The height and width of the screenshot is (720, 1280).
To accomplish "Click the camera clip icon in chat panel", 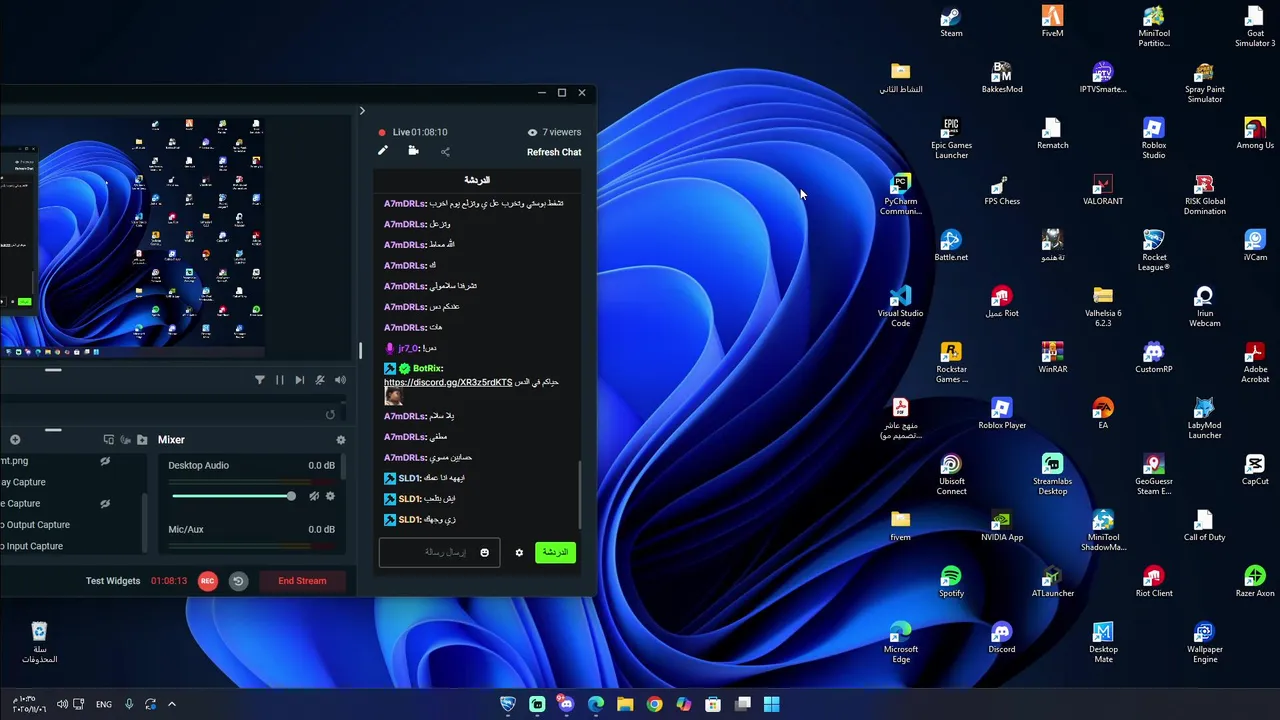I will tap(413, 151).
